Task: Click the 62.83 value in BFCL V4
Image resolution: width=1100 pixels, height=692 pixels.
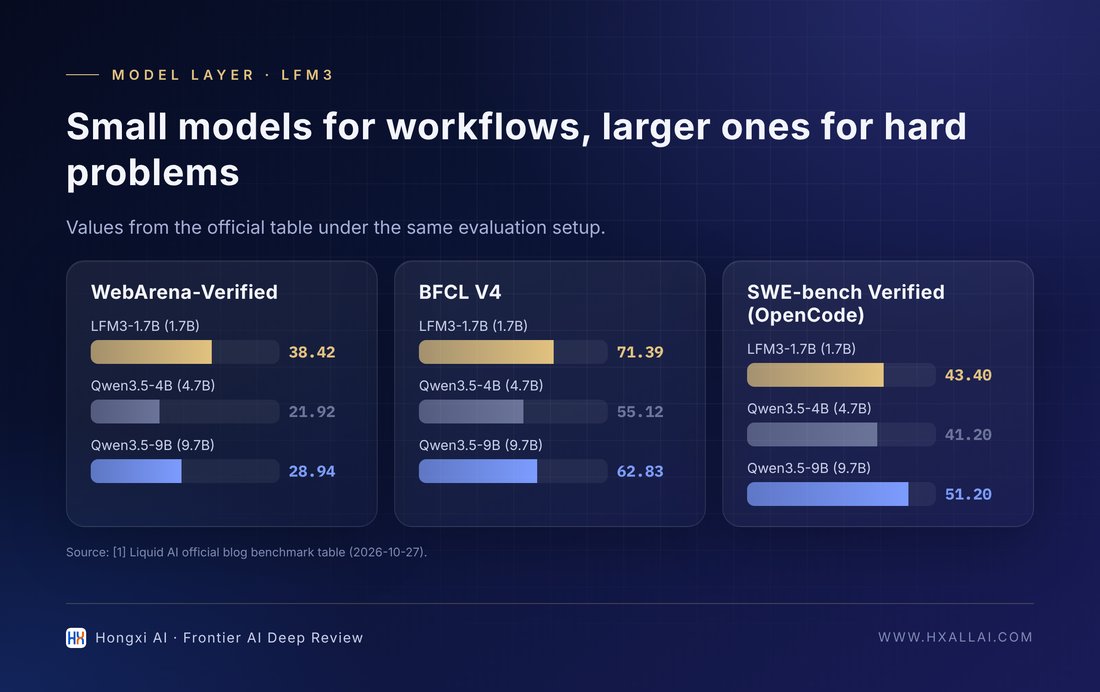Action: [x=640, y=472]
